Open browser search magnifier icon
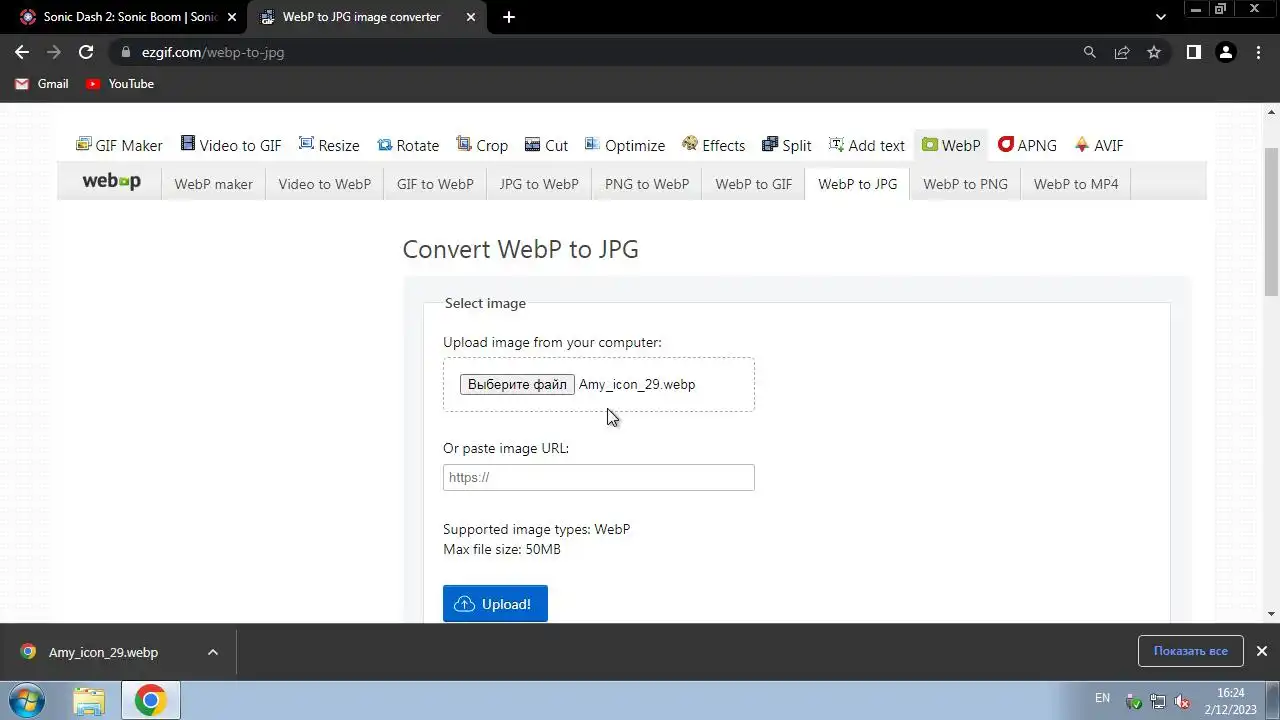This screenshot has height=720, width=1280. tap(1090, 52)
